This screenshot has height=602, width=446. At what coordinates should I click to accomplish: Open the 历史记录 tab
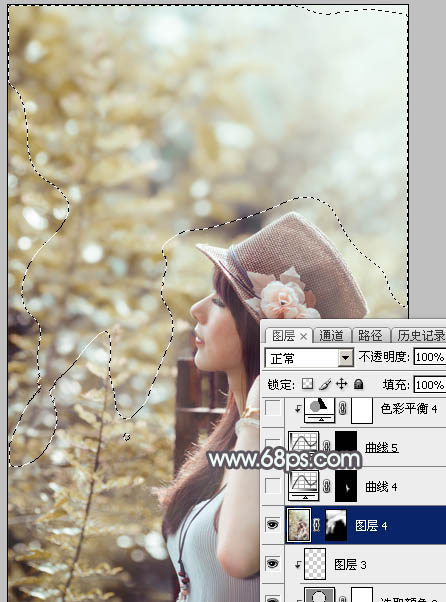pyautogui.click(x=420, y=336)
